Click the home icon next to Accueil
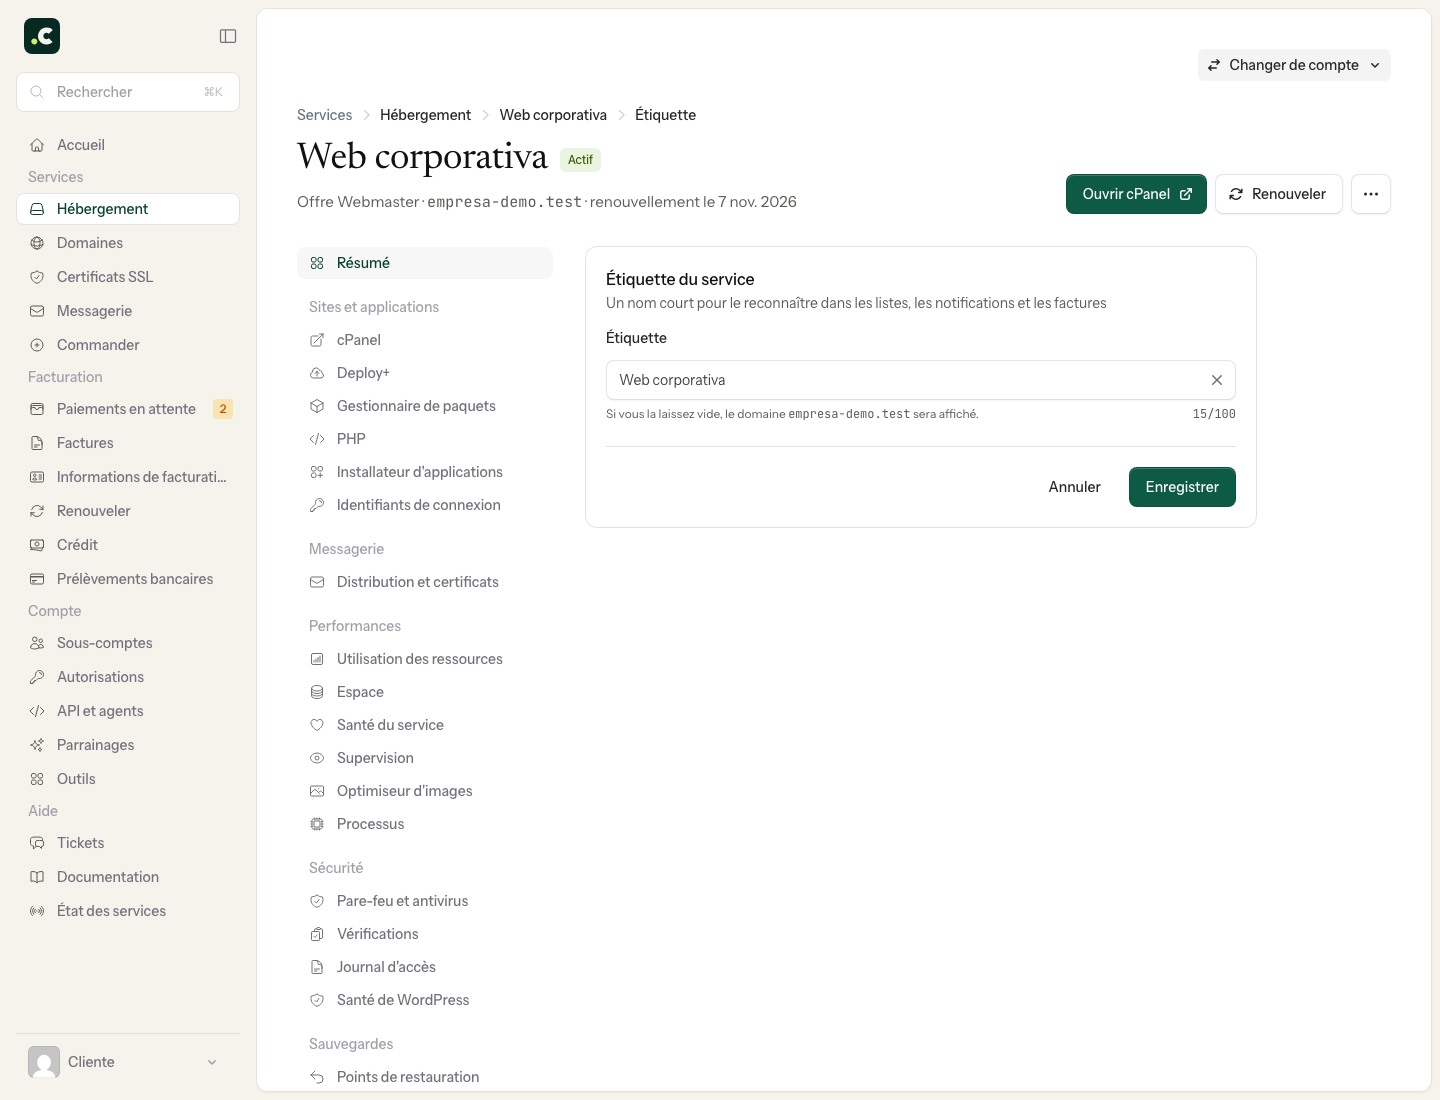Image resolution: width=1440 pixels, height=1100 pixels. [x=37, y=145]
